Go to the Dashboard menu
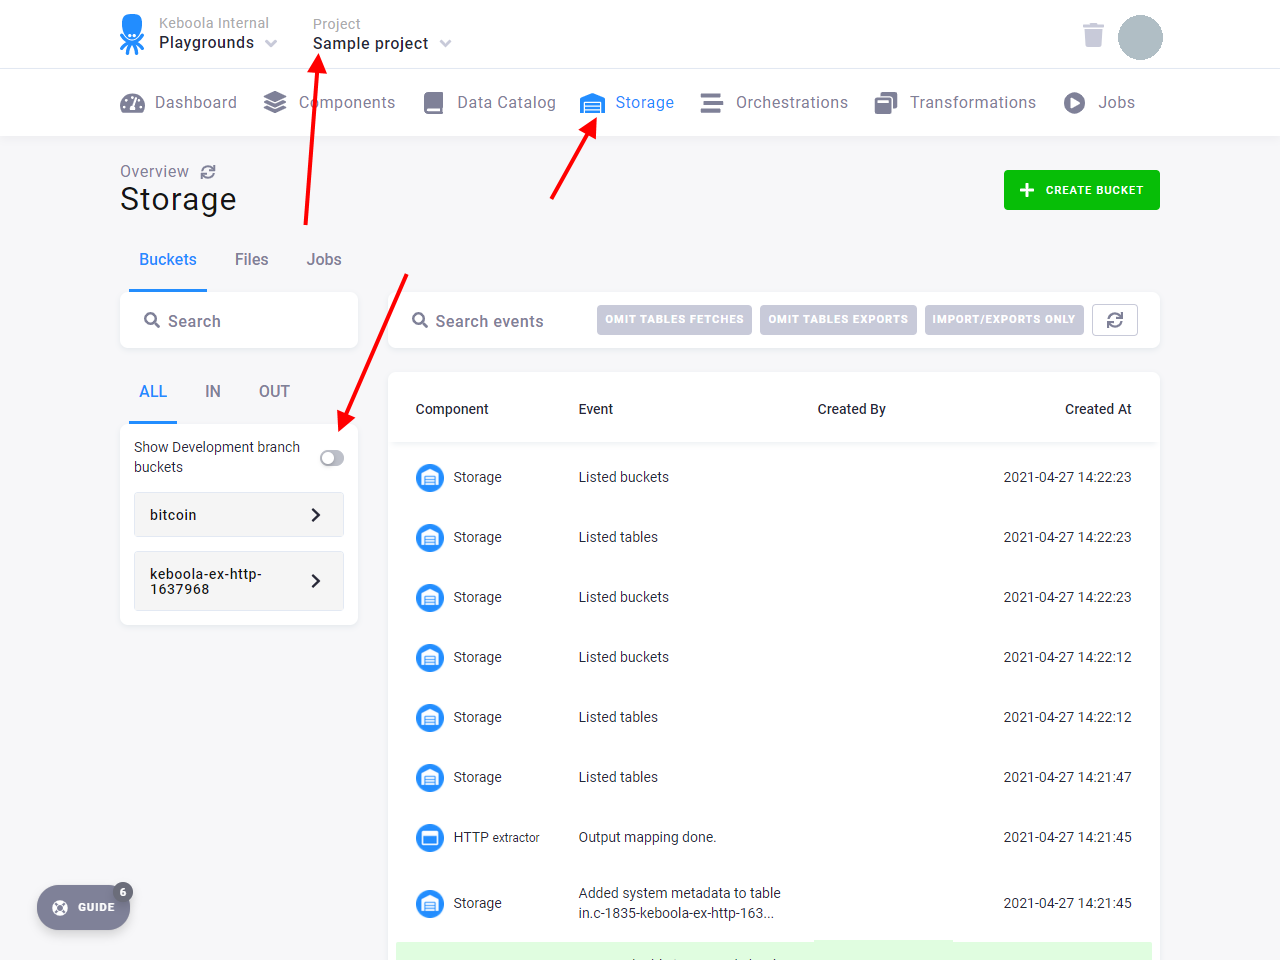This screenshot has height=960, width=1280. (178, 103)
